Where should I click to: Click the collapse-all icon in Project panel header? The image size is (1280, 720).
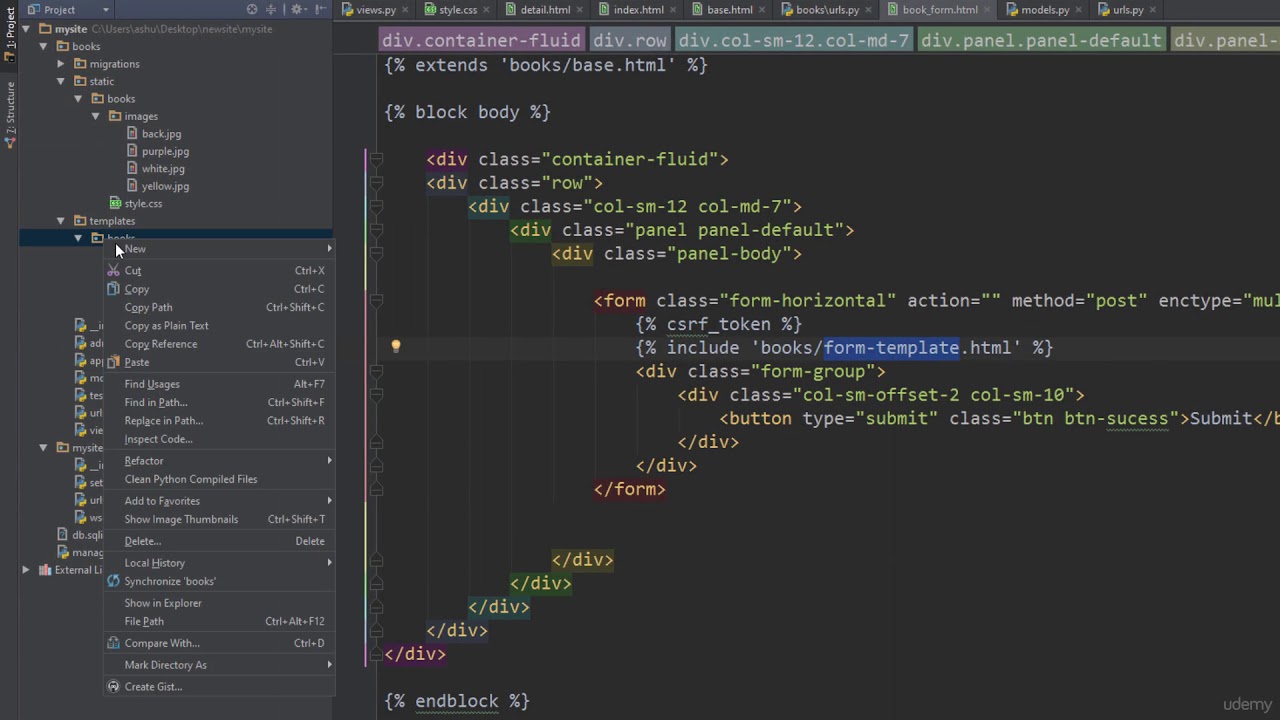pos(271,10)
